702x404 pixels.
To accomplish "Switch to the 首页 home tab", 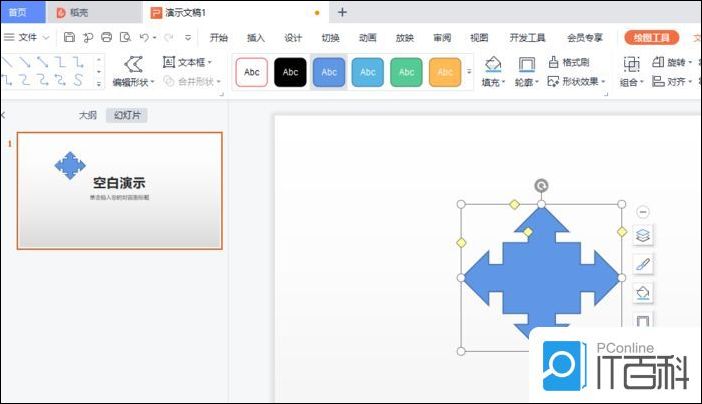I will click(22, 12).
